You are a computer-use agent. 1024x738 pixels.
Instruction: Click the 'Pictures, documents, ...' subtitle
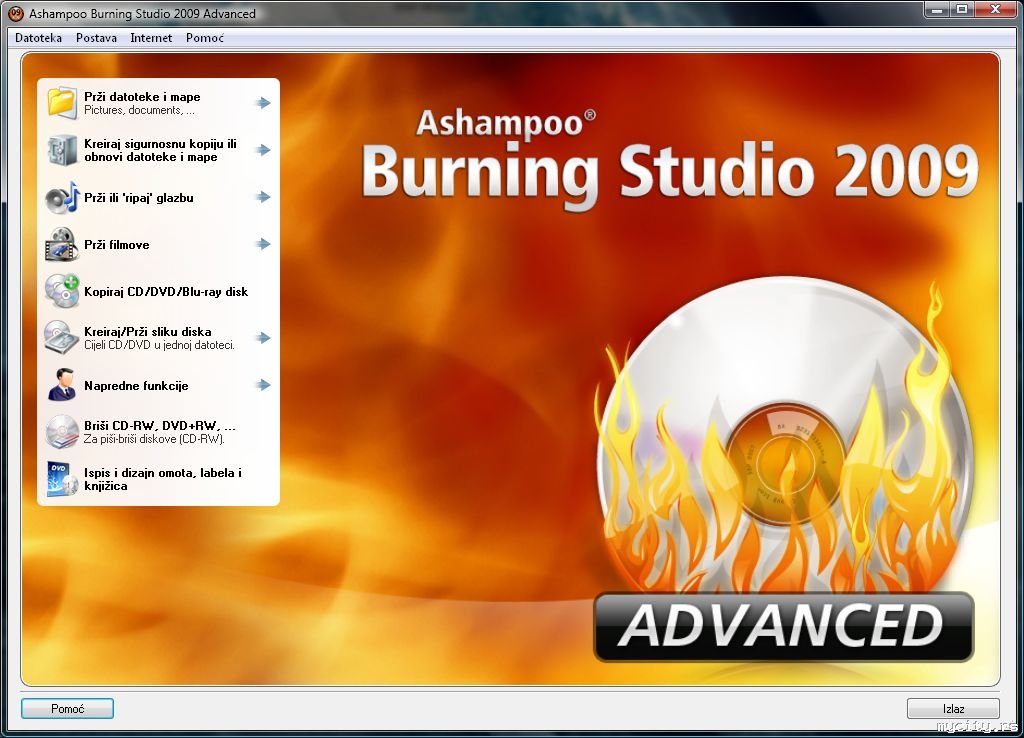point(139,110)
